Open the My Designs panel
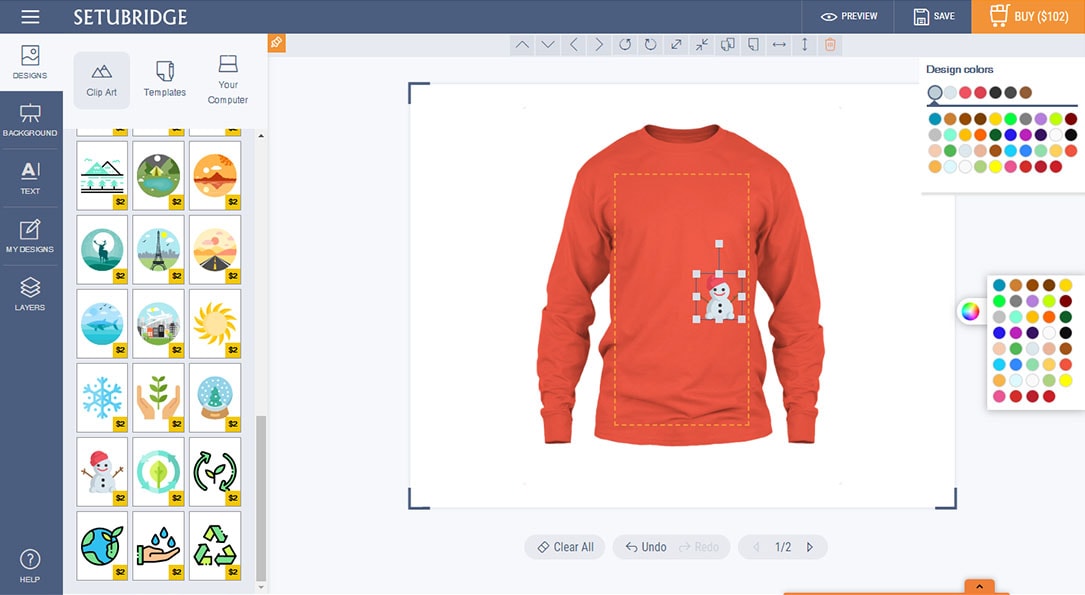 30,236
